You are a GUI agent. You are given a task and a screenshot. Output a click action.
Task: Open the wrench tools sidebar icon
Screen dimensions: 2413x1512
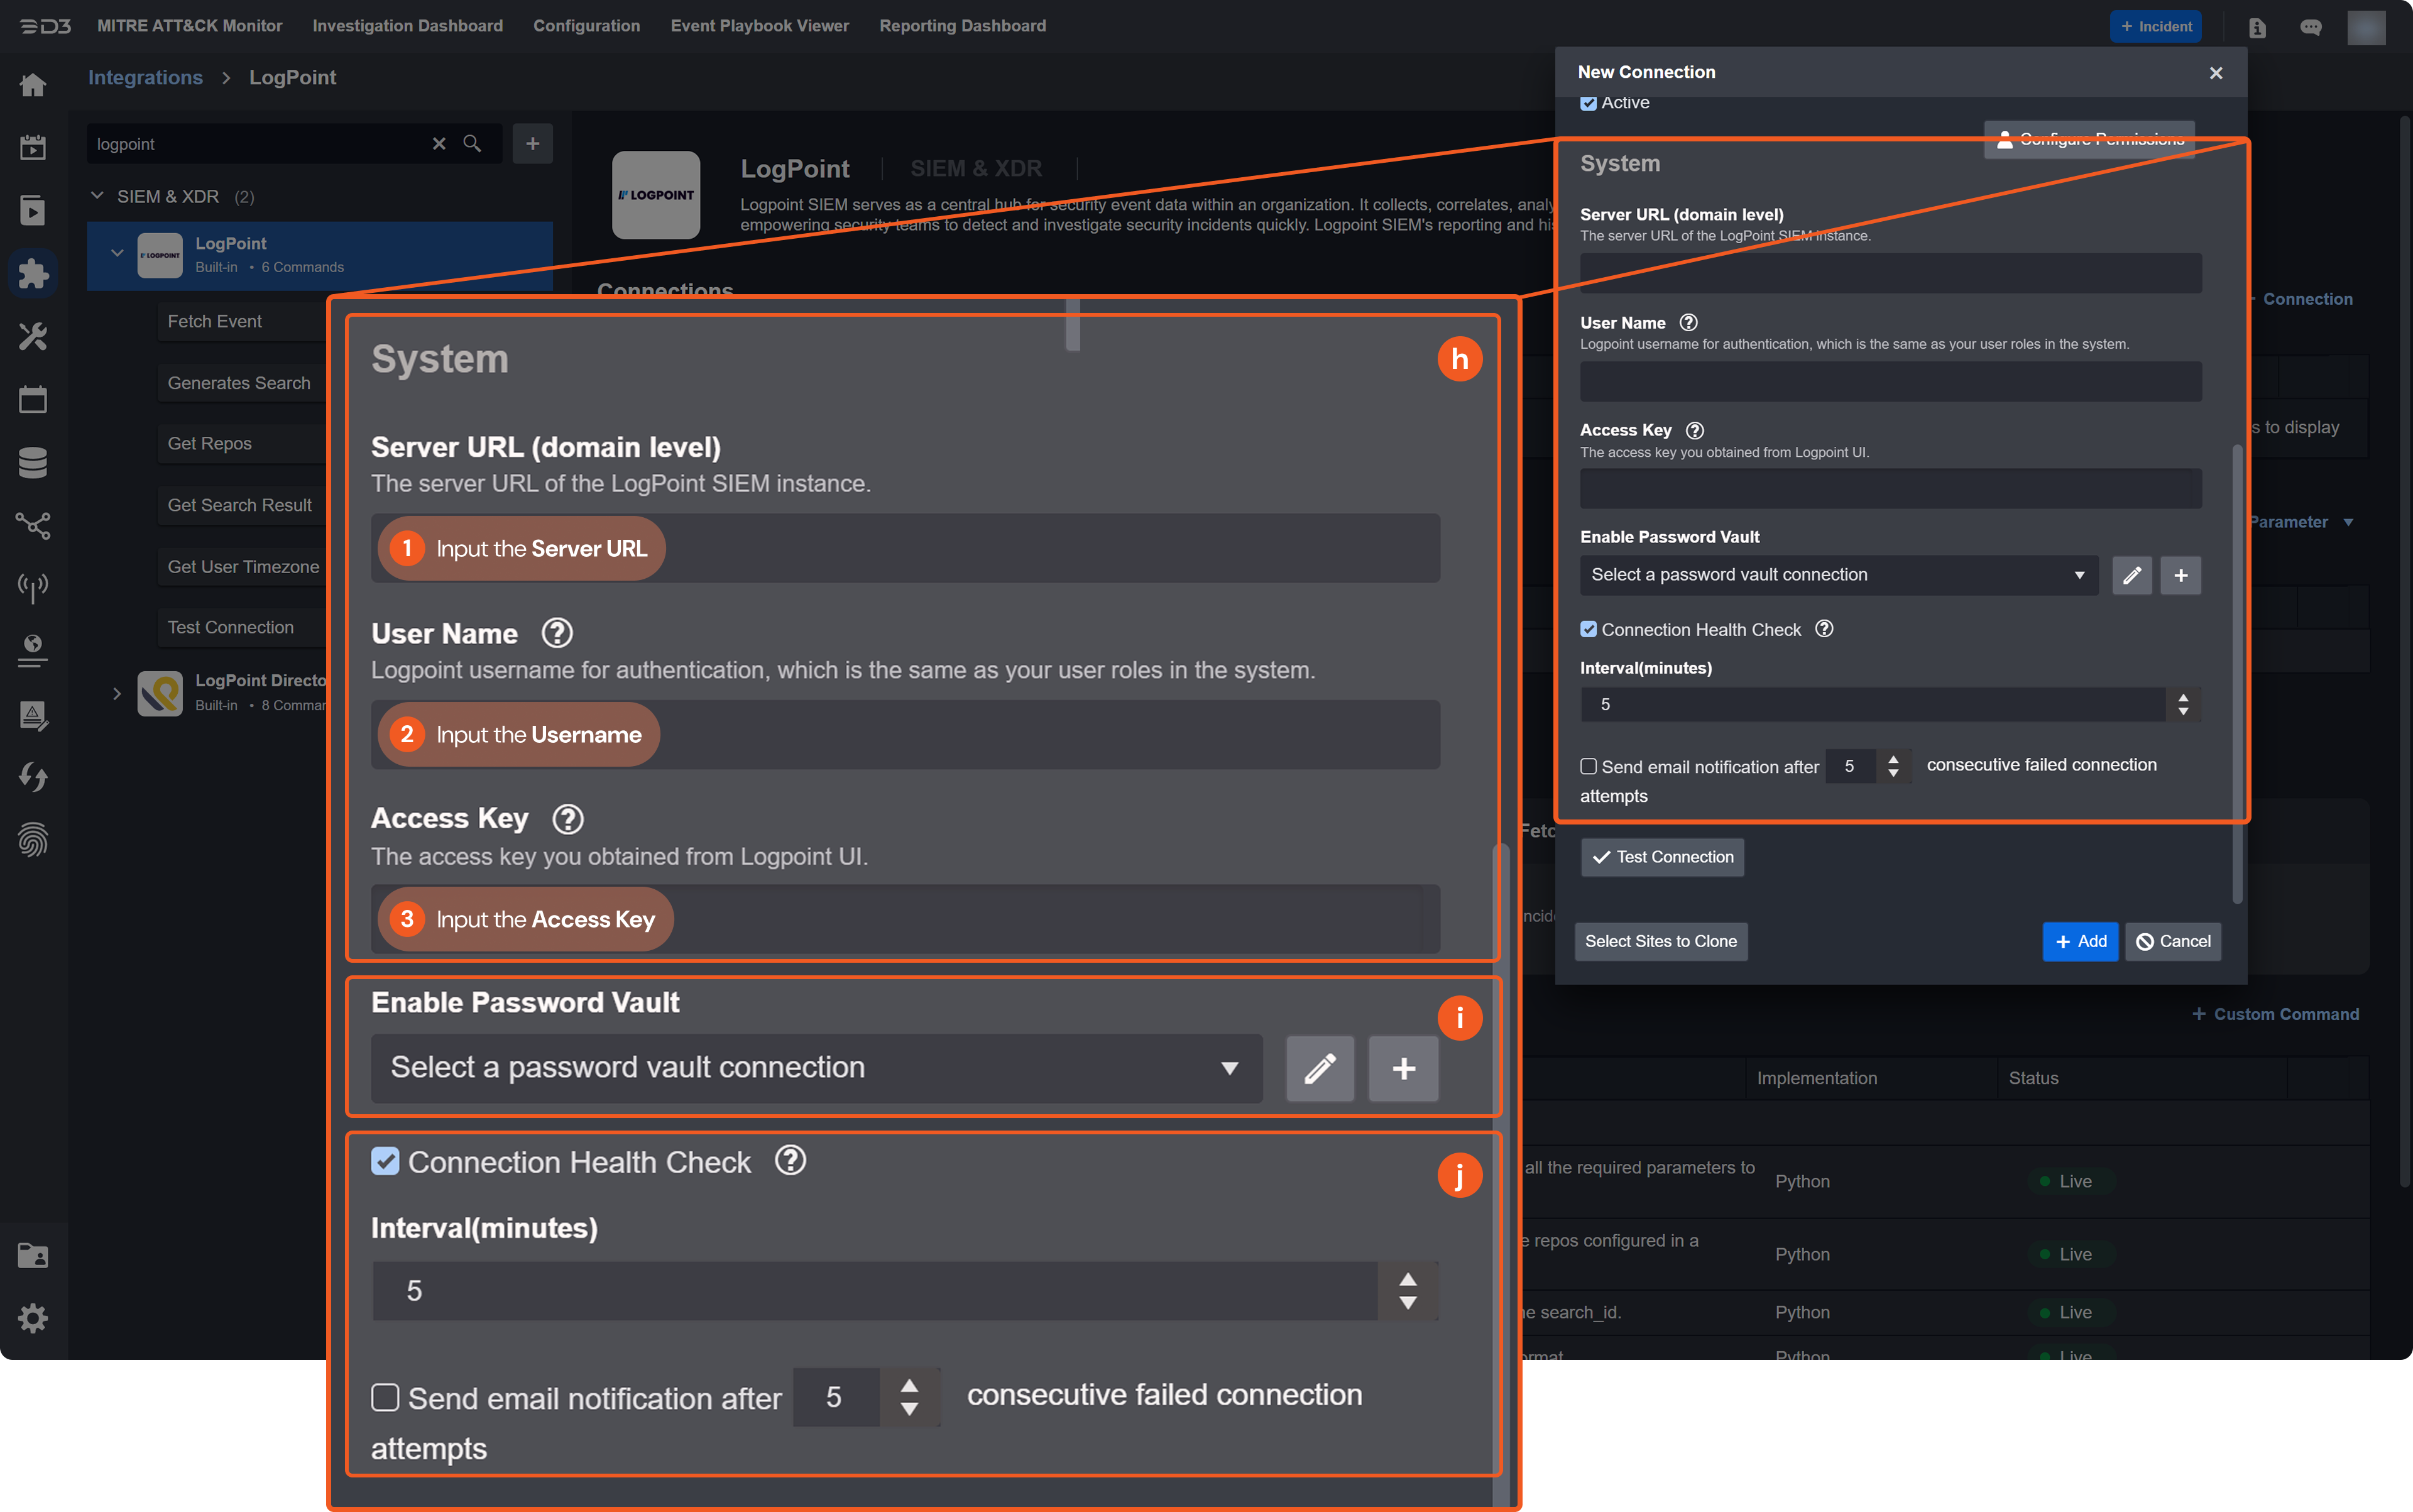[33, 336]
